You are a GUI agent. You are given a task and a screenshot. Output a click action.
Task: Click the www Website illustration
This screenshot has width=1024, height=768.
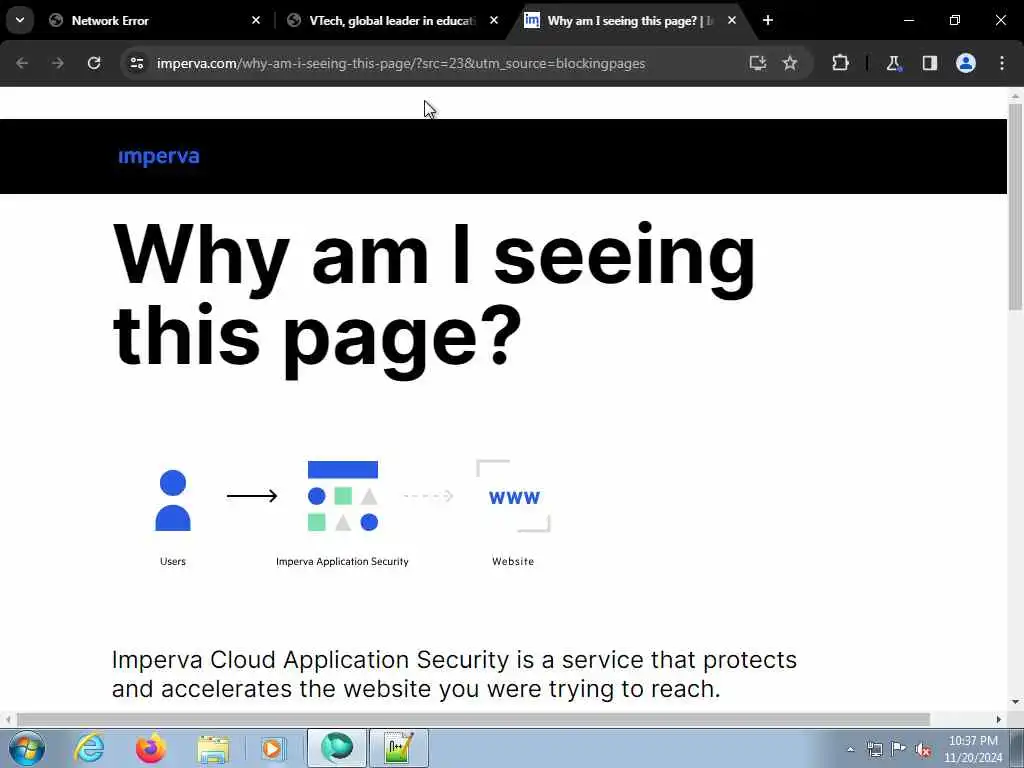[x=513, y=496]
